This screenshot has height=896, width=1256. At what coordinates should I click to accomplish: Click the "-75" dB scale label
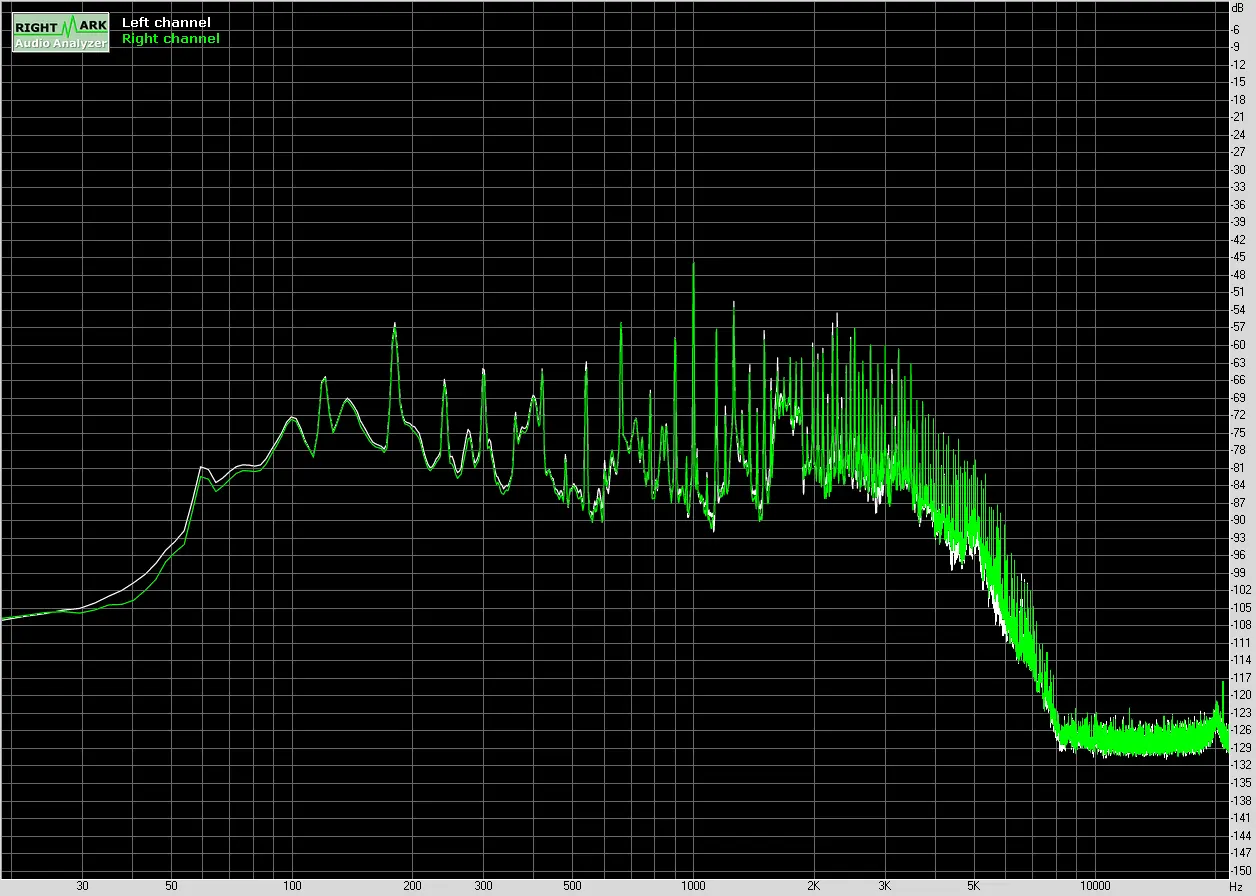1240,432
